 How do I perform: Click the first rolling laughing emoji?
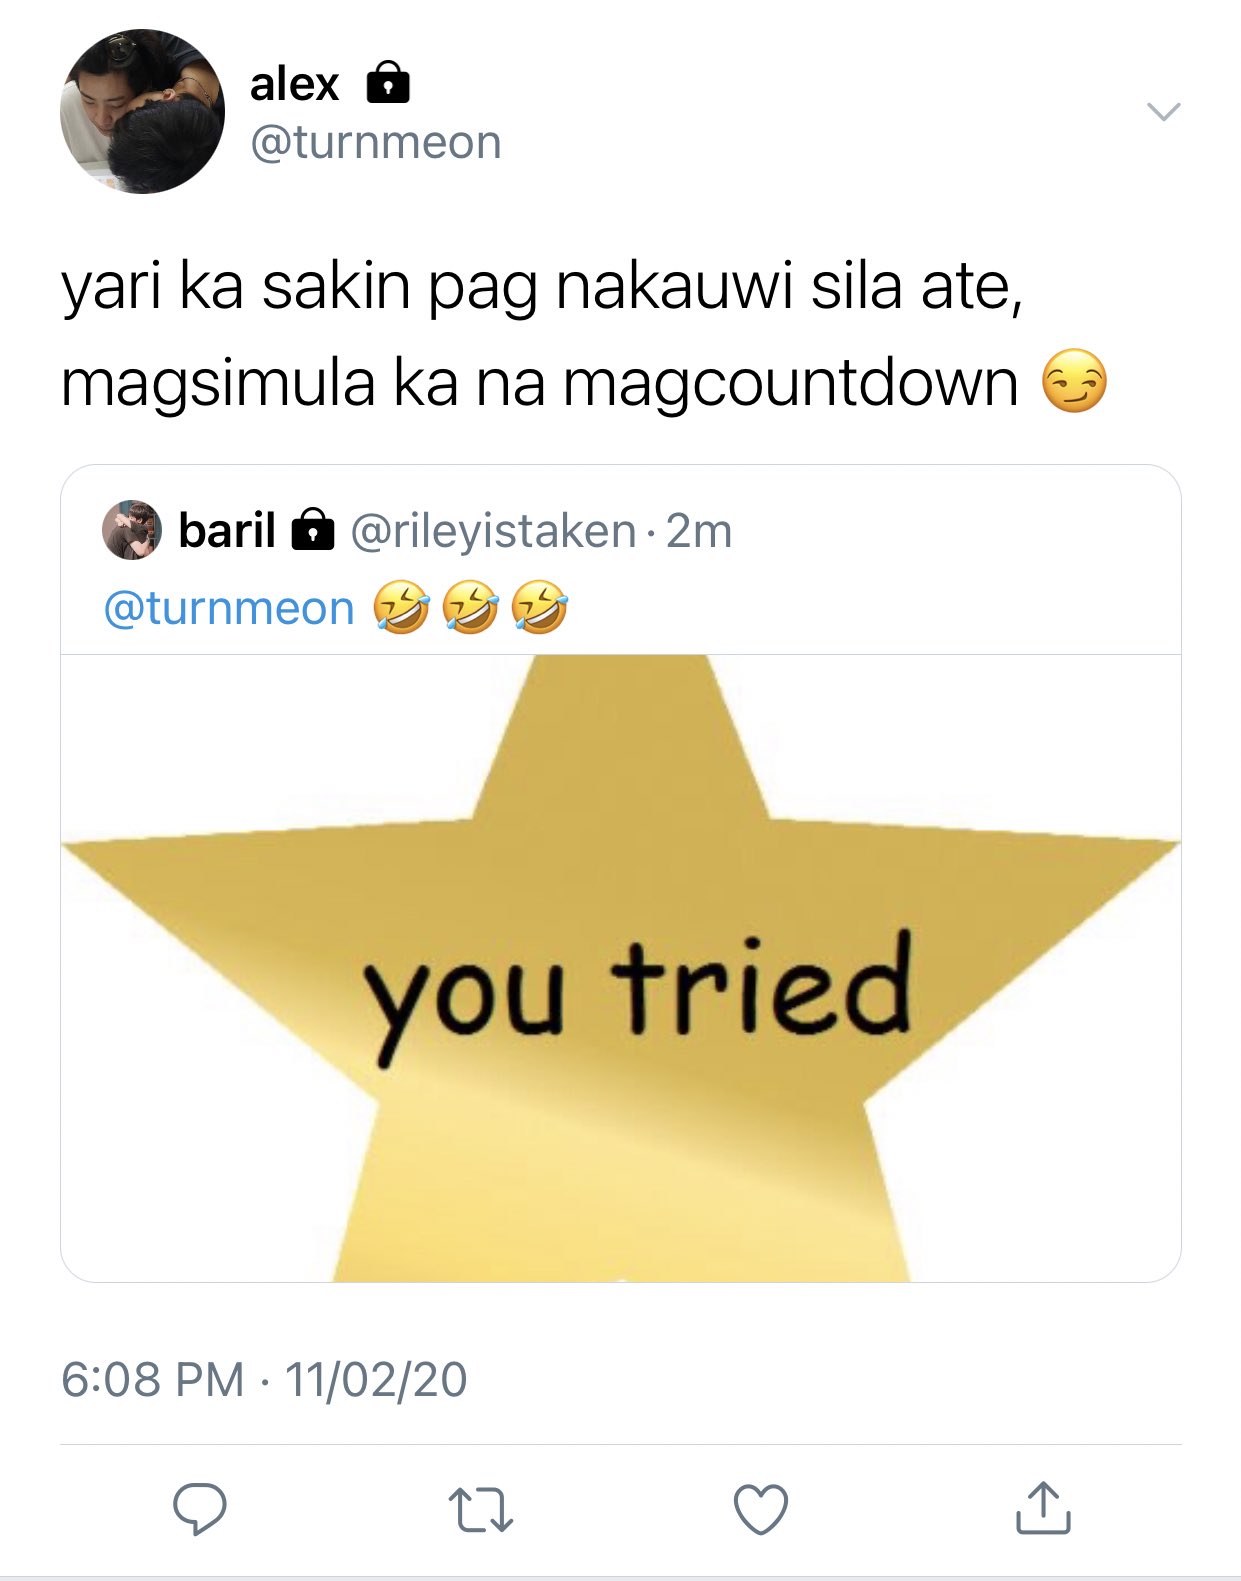point(402,607)
